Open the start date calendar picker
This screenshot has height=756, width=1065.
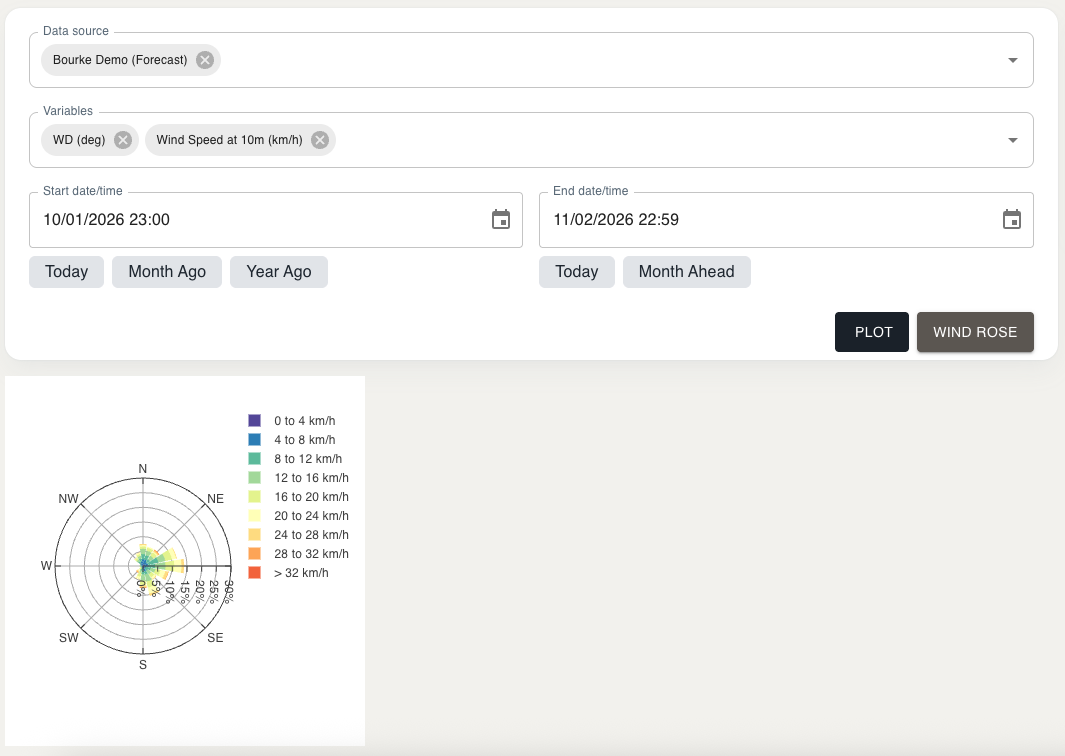[x=501, y=220]
